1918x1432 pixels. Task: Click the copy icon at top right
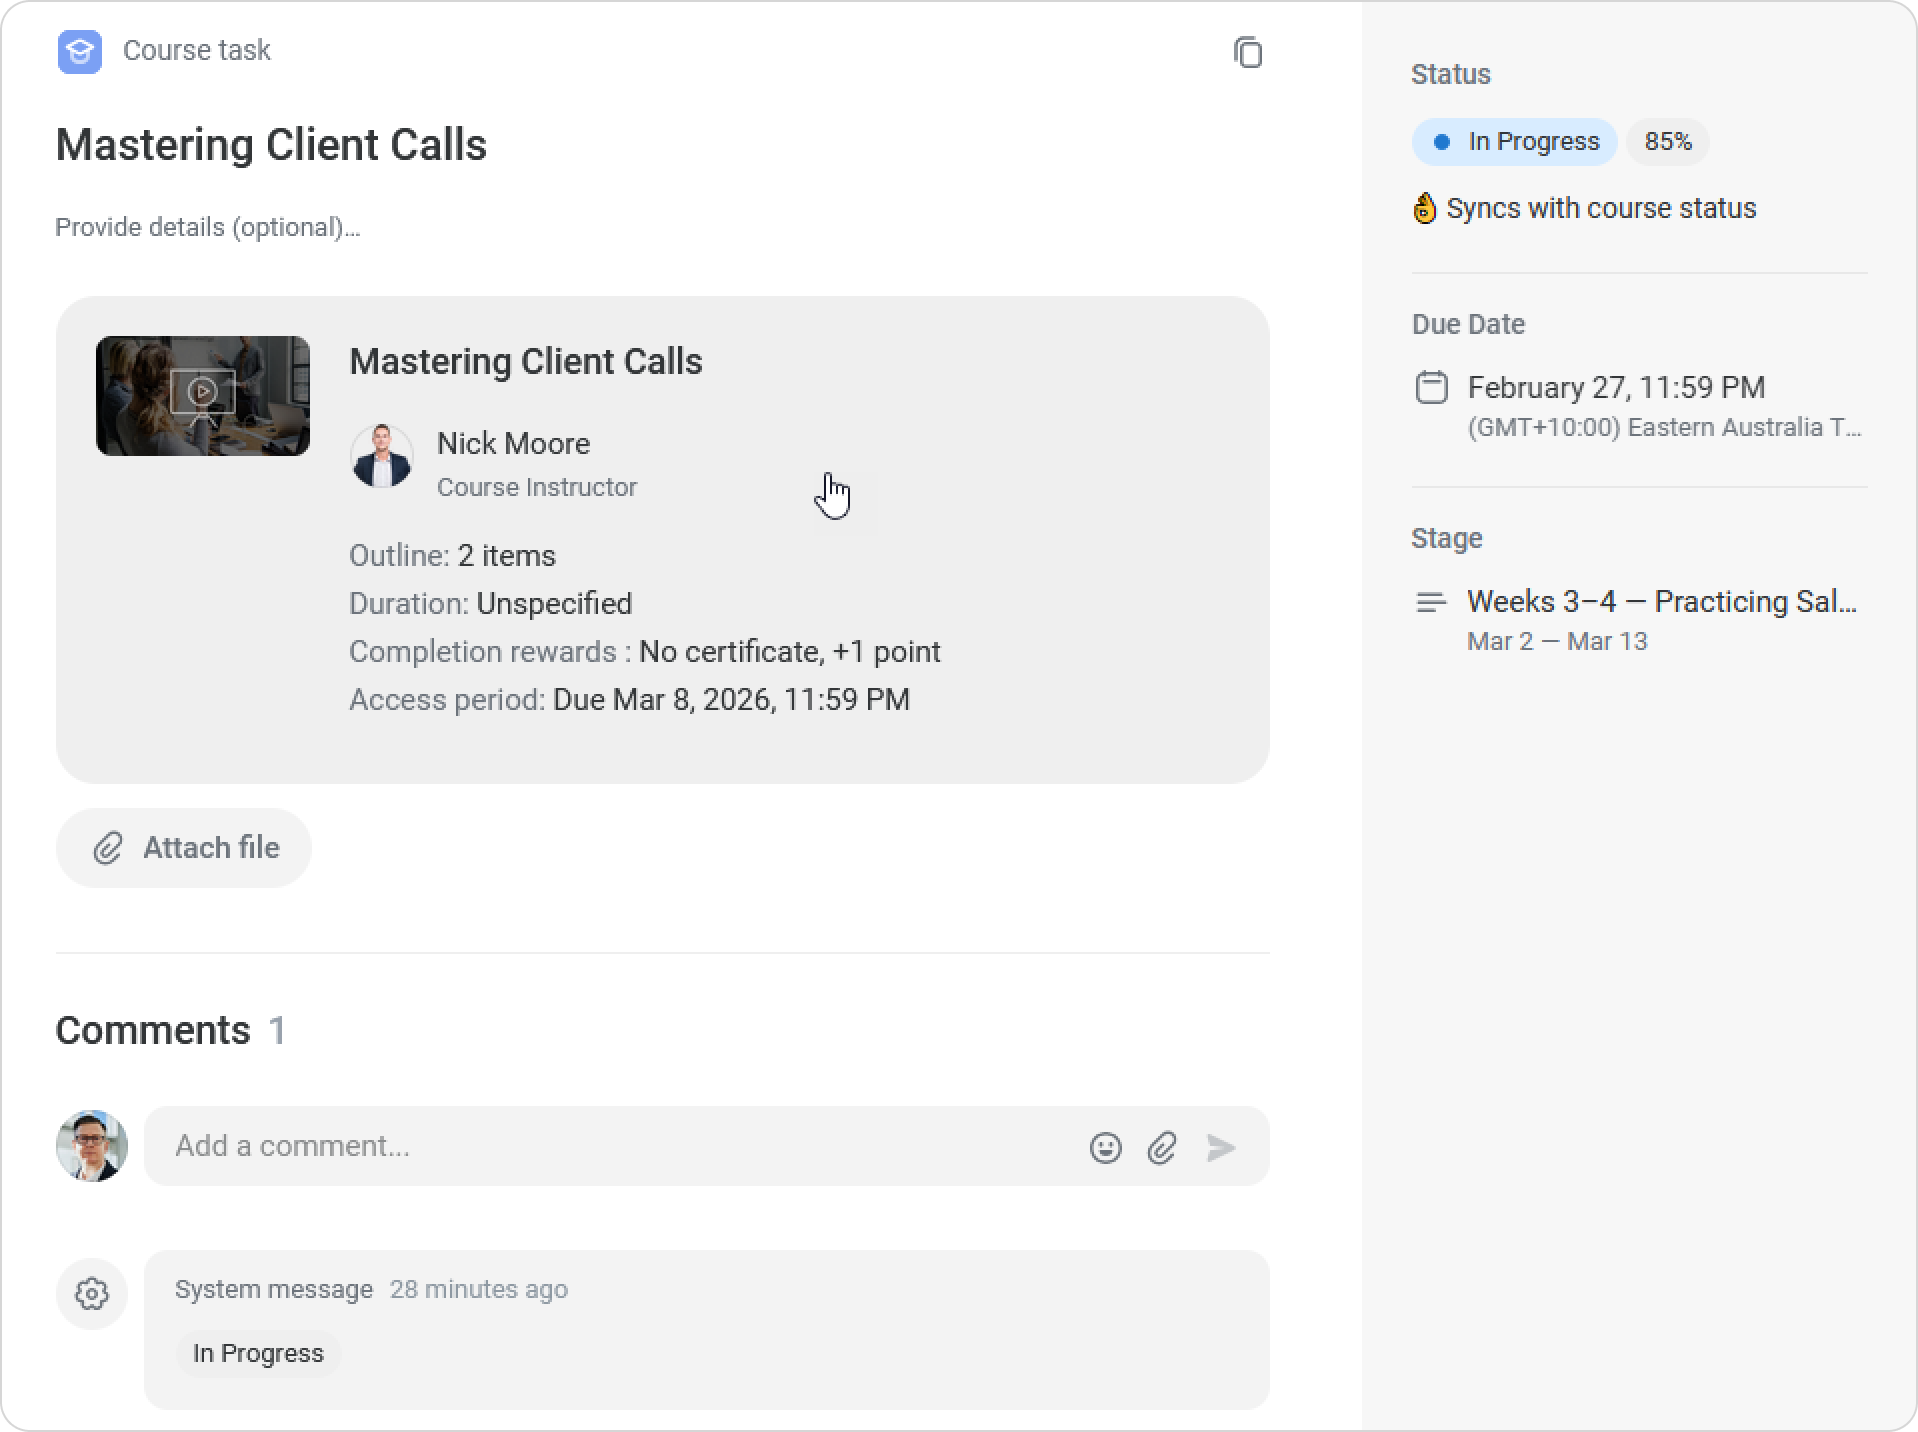click(x=1247, y=52)
